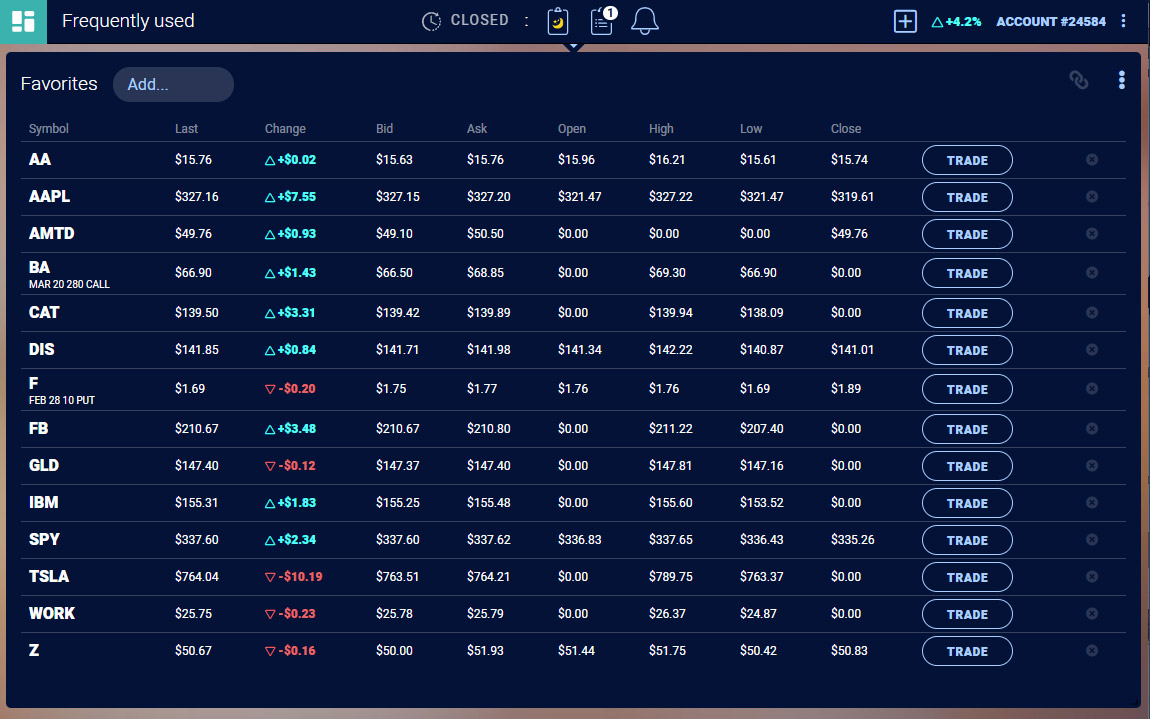Click TRADE button for GLD
The width and height of the screenshot is (1150, 719).
tap(967, 466)
